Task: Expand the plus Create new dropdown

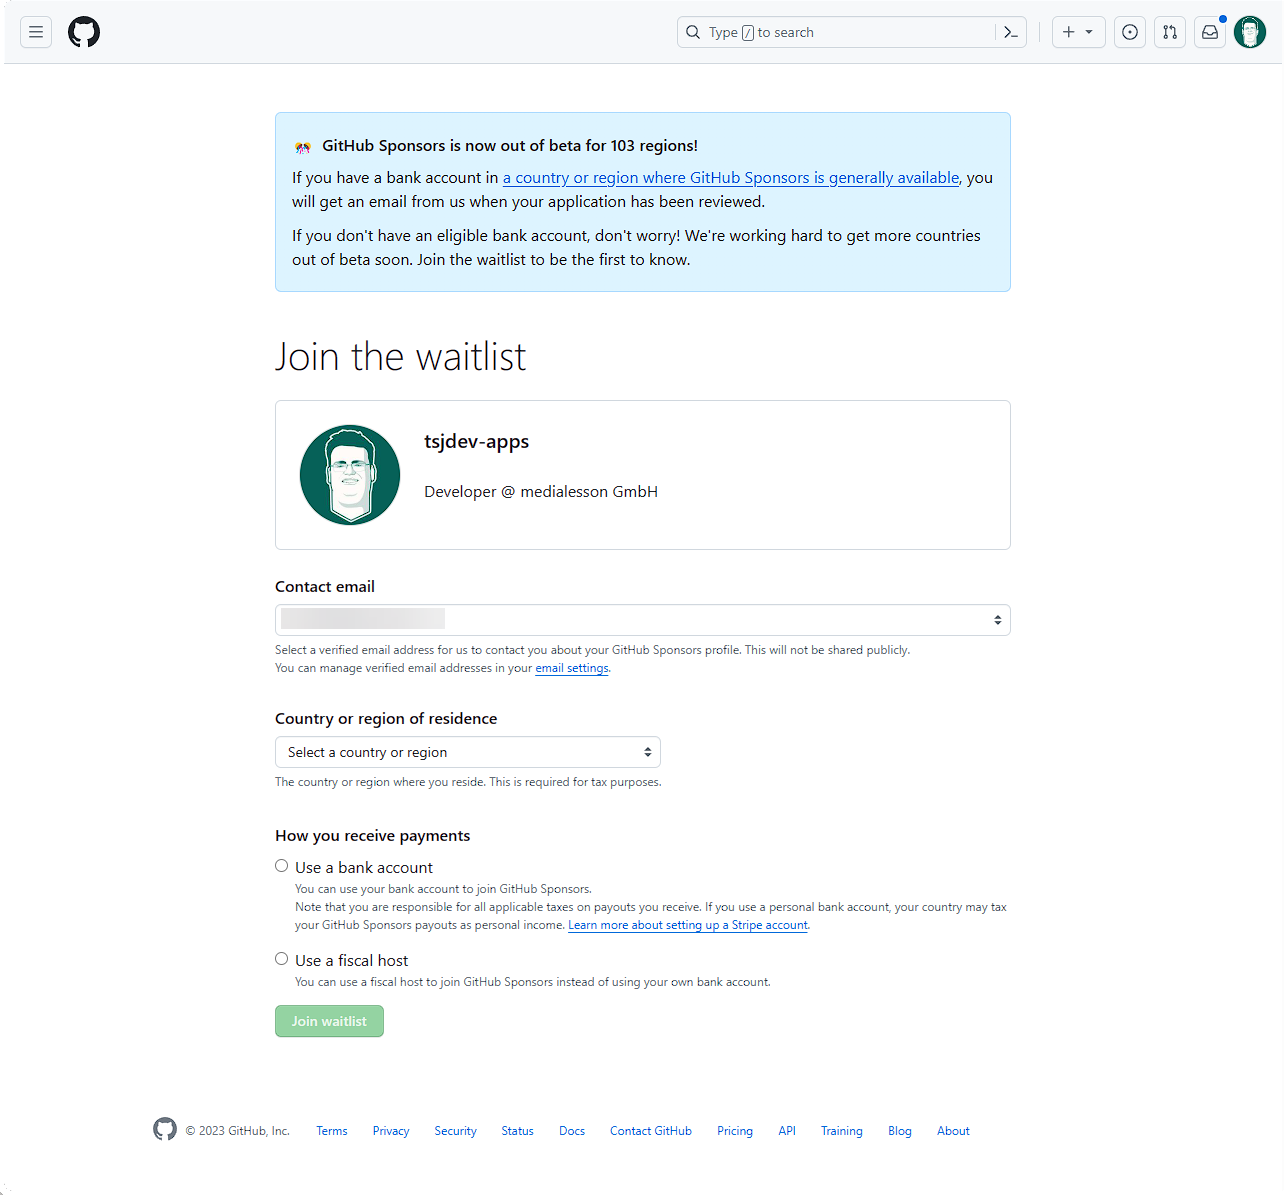Action: 1078,32
